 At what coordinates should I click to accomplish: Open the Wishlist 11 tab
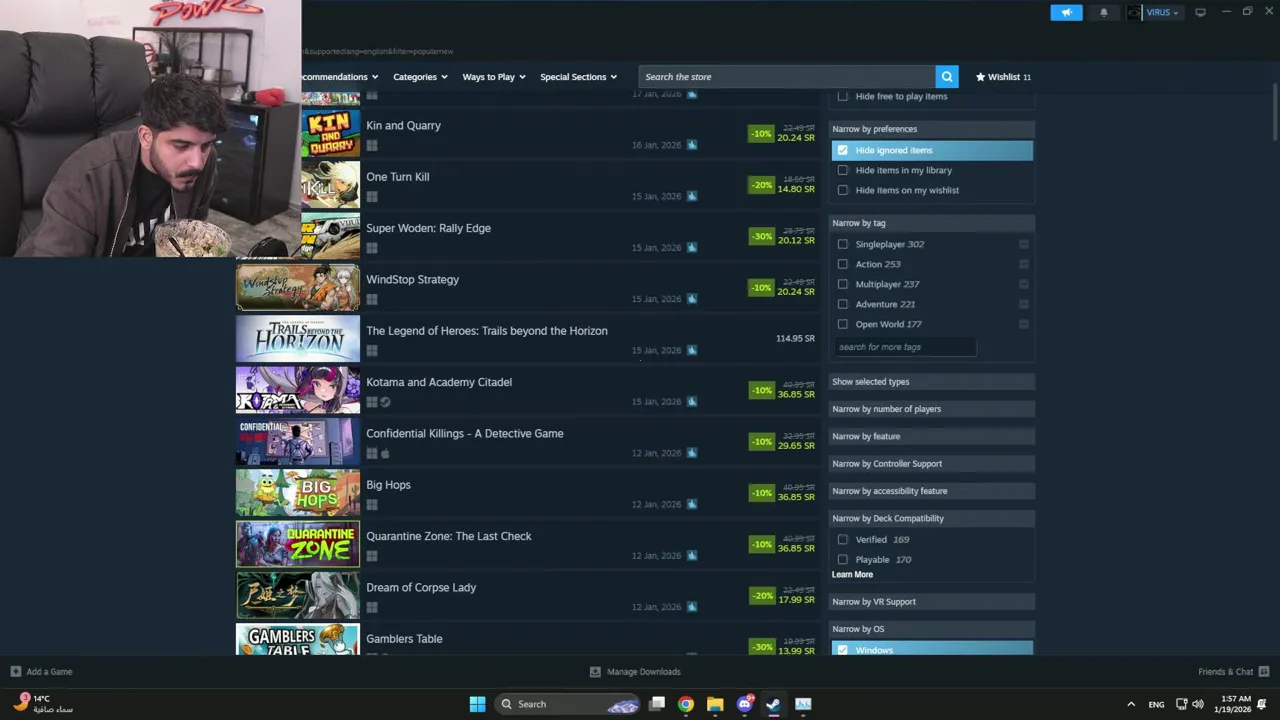[x=1003, y=77]
